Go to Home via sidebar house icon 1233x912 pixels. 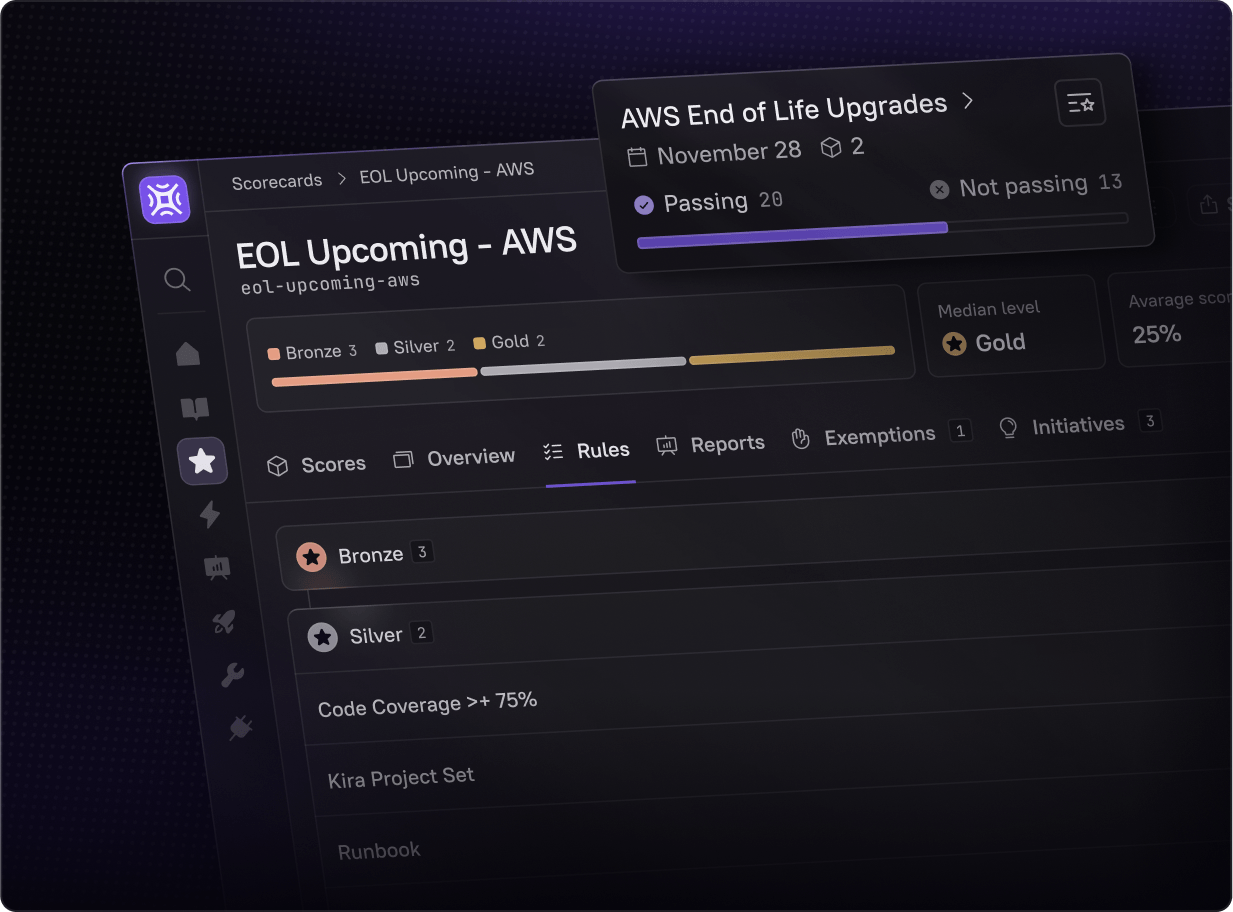pyautogui.click(x=188, y=354)
